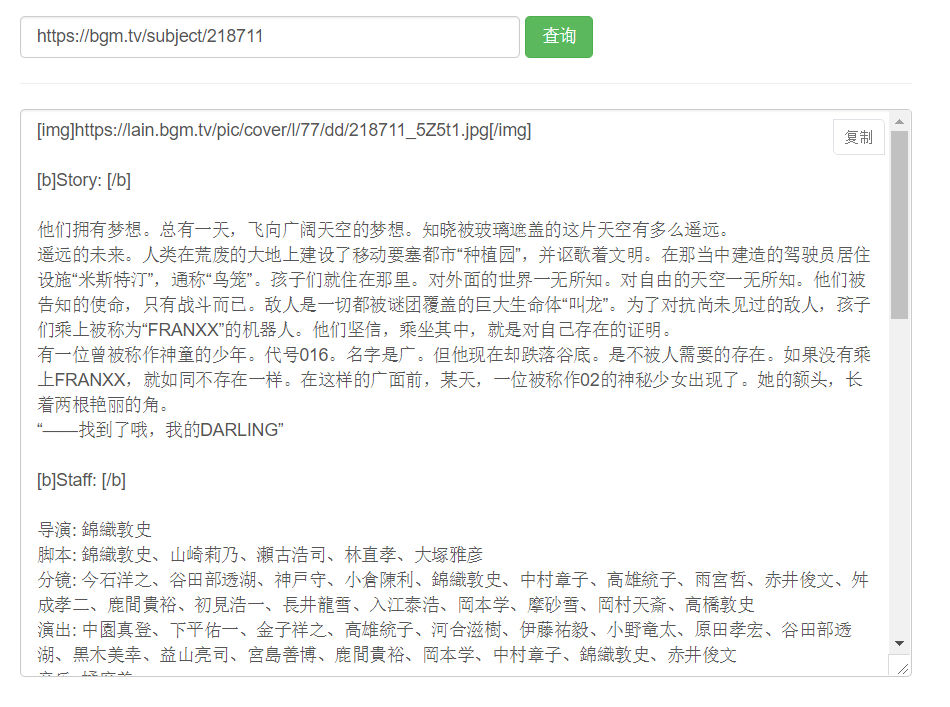Click the 演出 line starting with 中園真登
Screen dimensions: 950x707
[x=445, y=642]
